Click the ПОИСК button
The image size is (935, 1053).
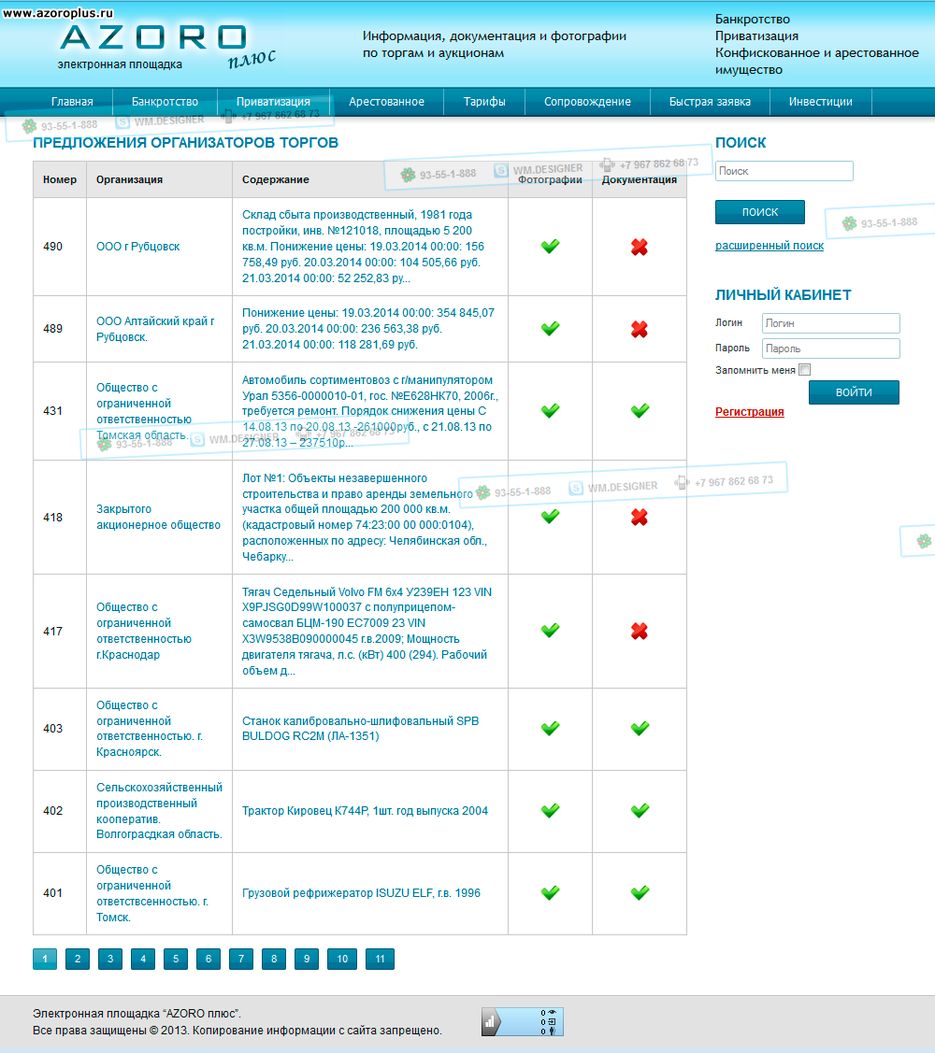(x=760, y=212)
